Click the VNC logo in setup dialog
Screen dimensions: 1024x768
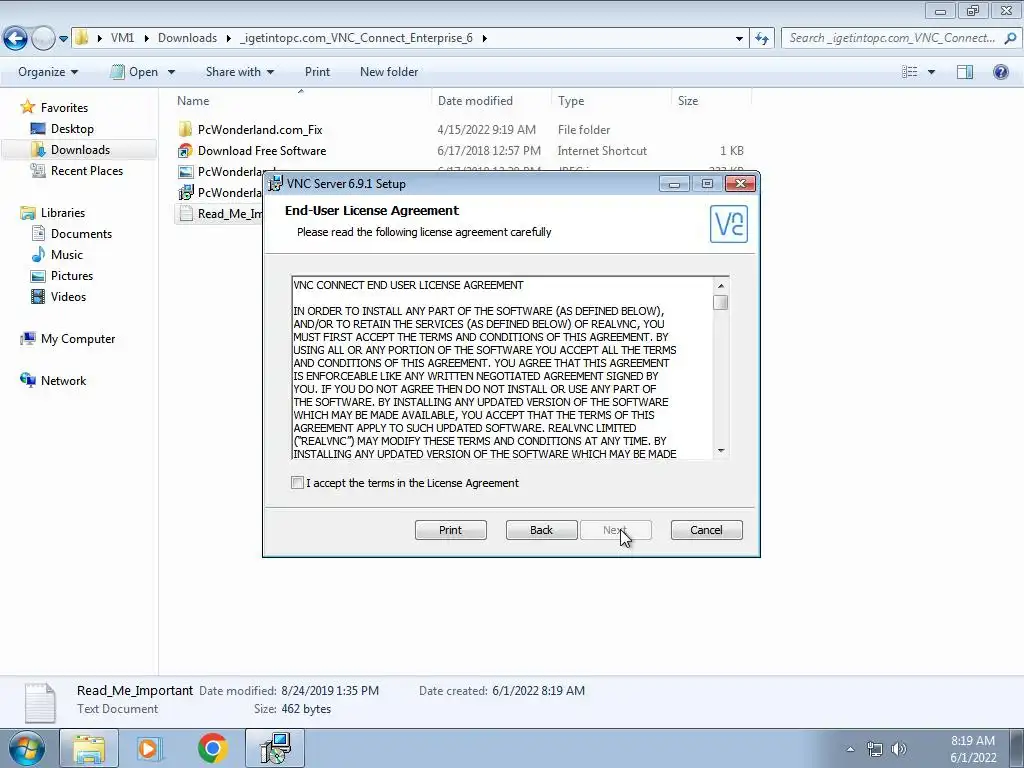(729, 223)
